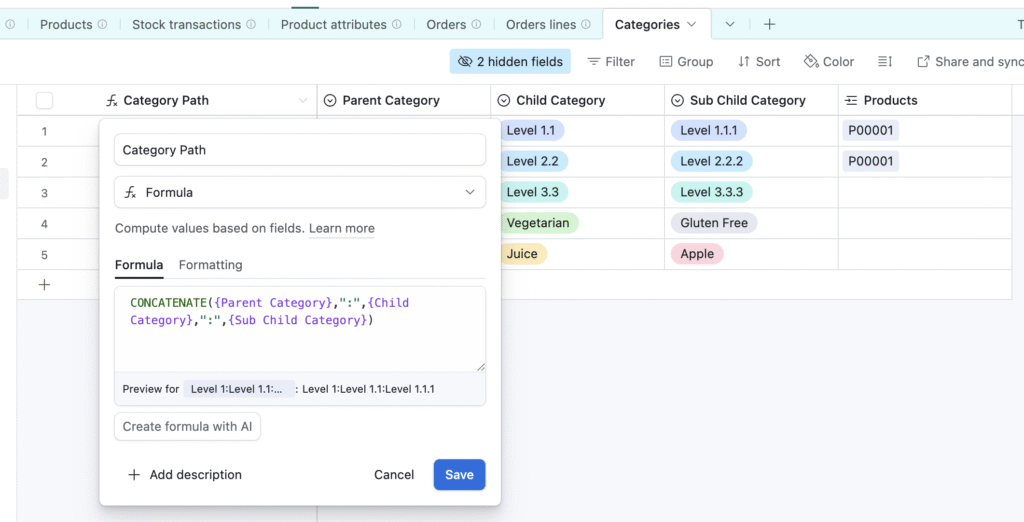Click info icon next to Orders tab
Viewport: 1024px width, 522px height.
[476, 24]
